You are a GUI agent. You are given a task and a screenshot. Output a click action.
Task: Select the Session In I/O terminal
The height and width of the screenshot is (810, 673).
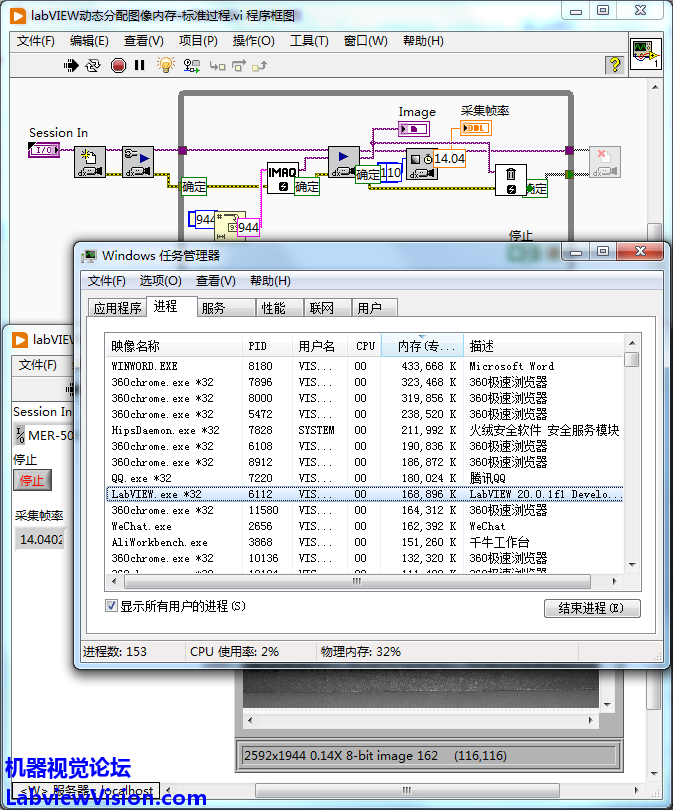[44, 150]
